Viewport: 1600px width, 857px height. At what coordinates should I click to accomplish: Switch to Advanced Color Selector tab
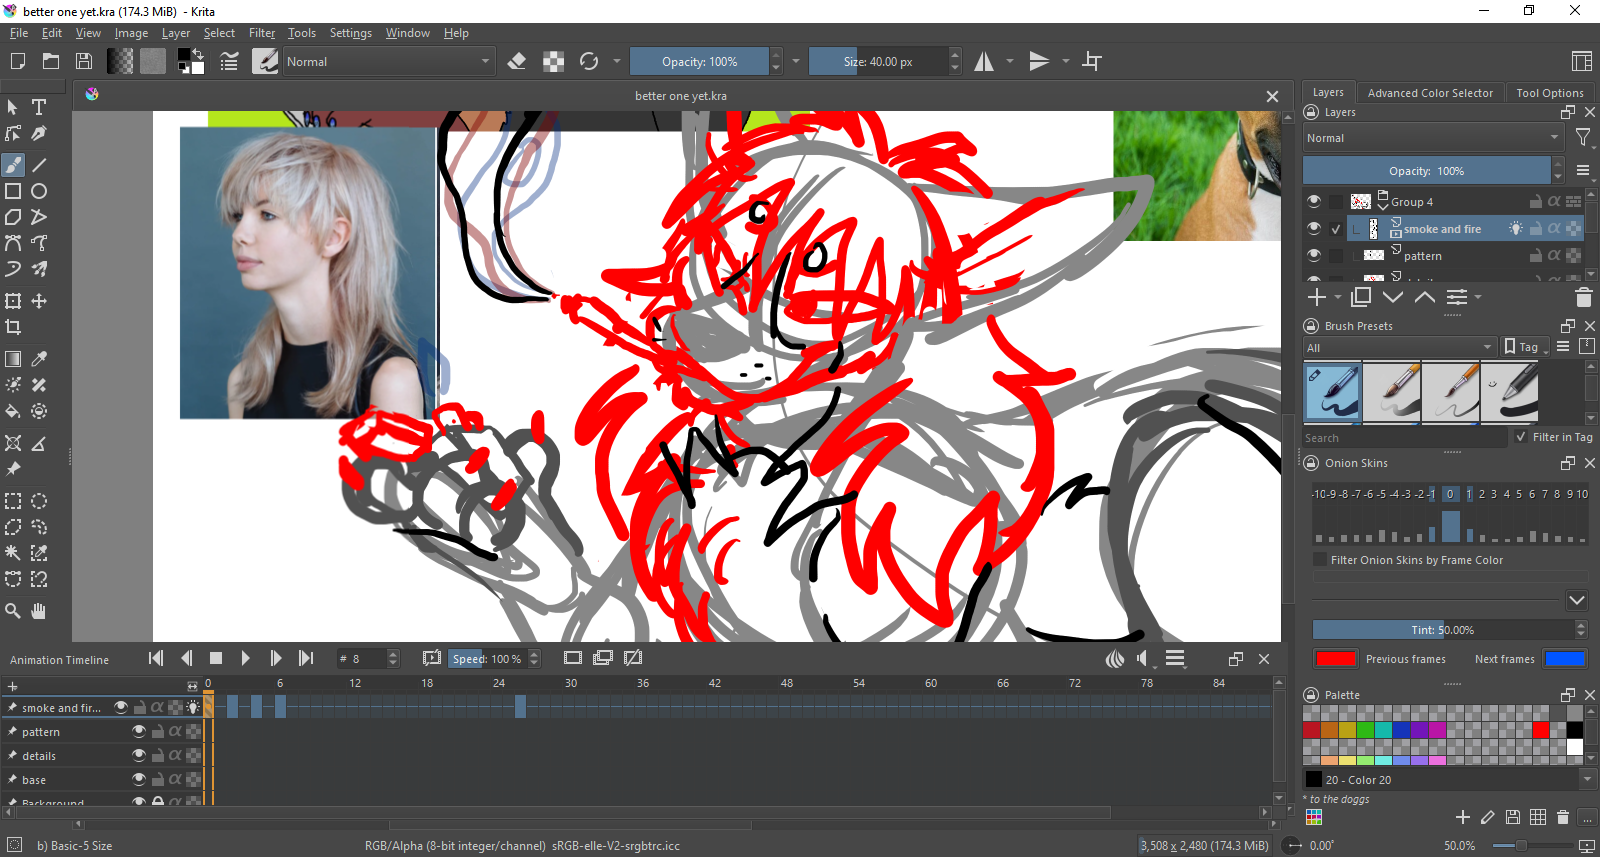pos(1429,93)
